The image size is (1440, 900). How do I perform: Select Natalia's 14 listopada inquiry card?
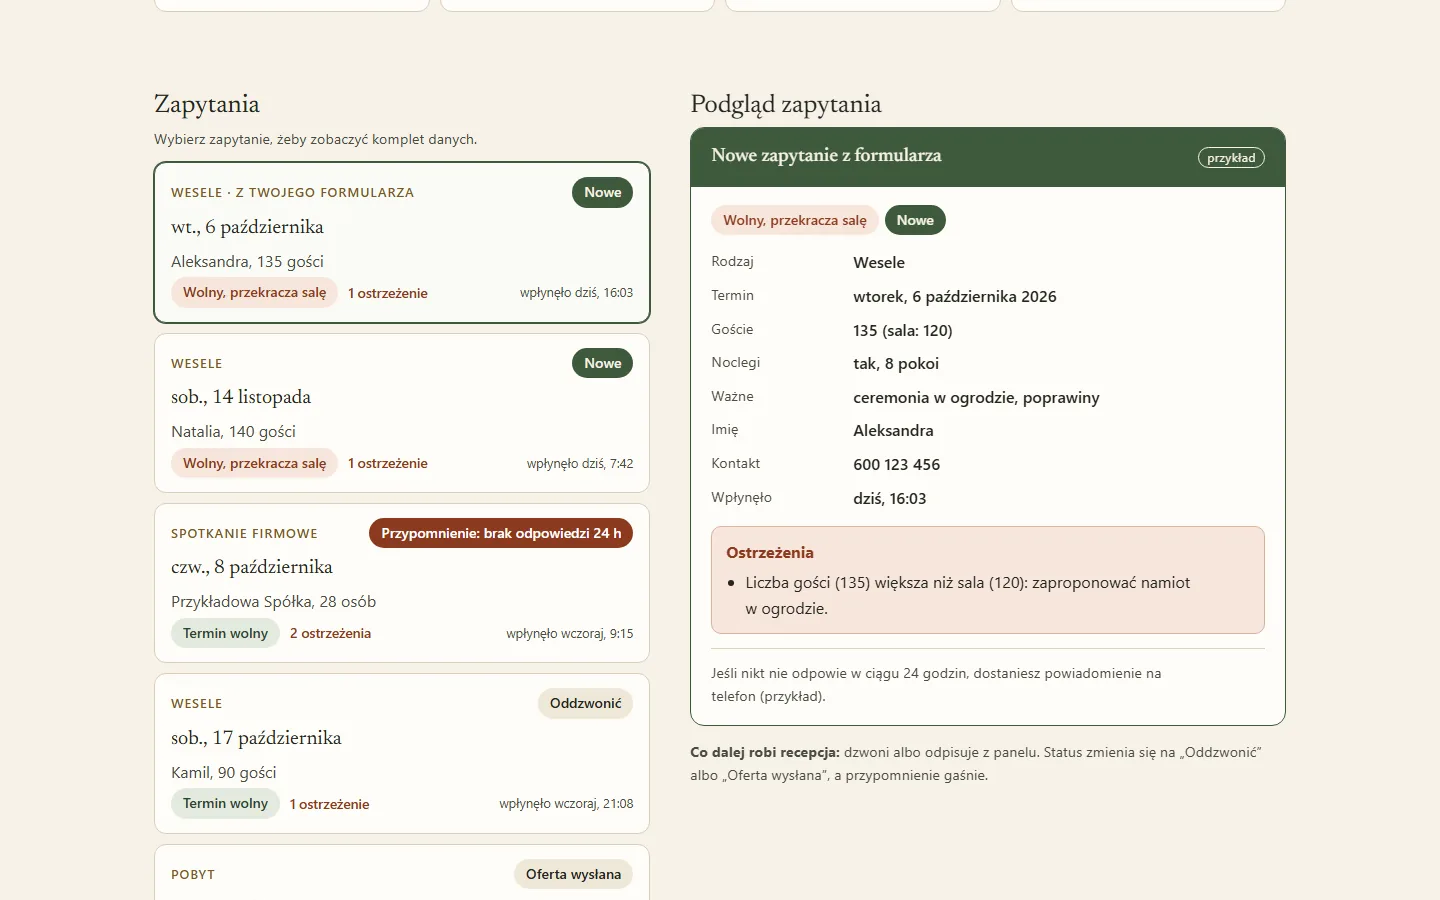click(x=402, y=413)
